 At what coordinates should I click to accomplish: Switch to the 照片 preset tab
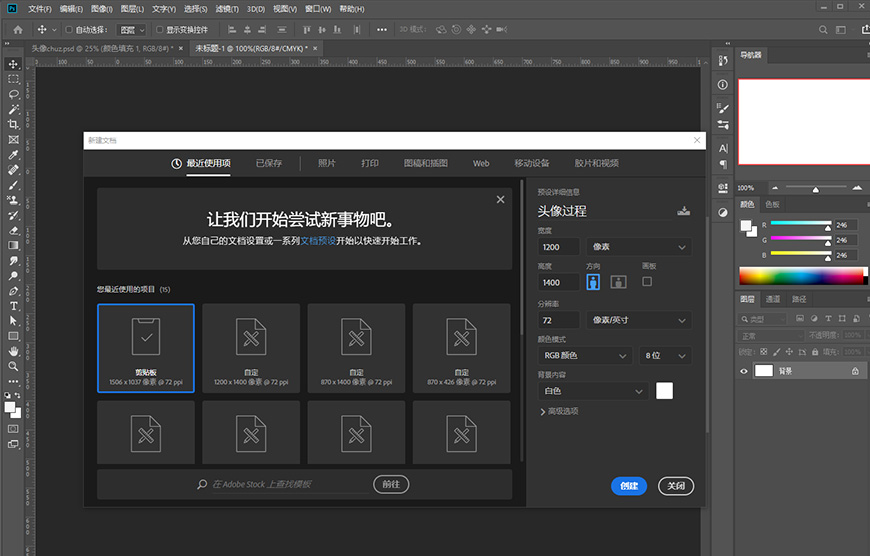pyautogui.click(x=327, y=163)
